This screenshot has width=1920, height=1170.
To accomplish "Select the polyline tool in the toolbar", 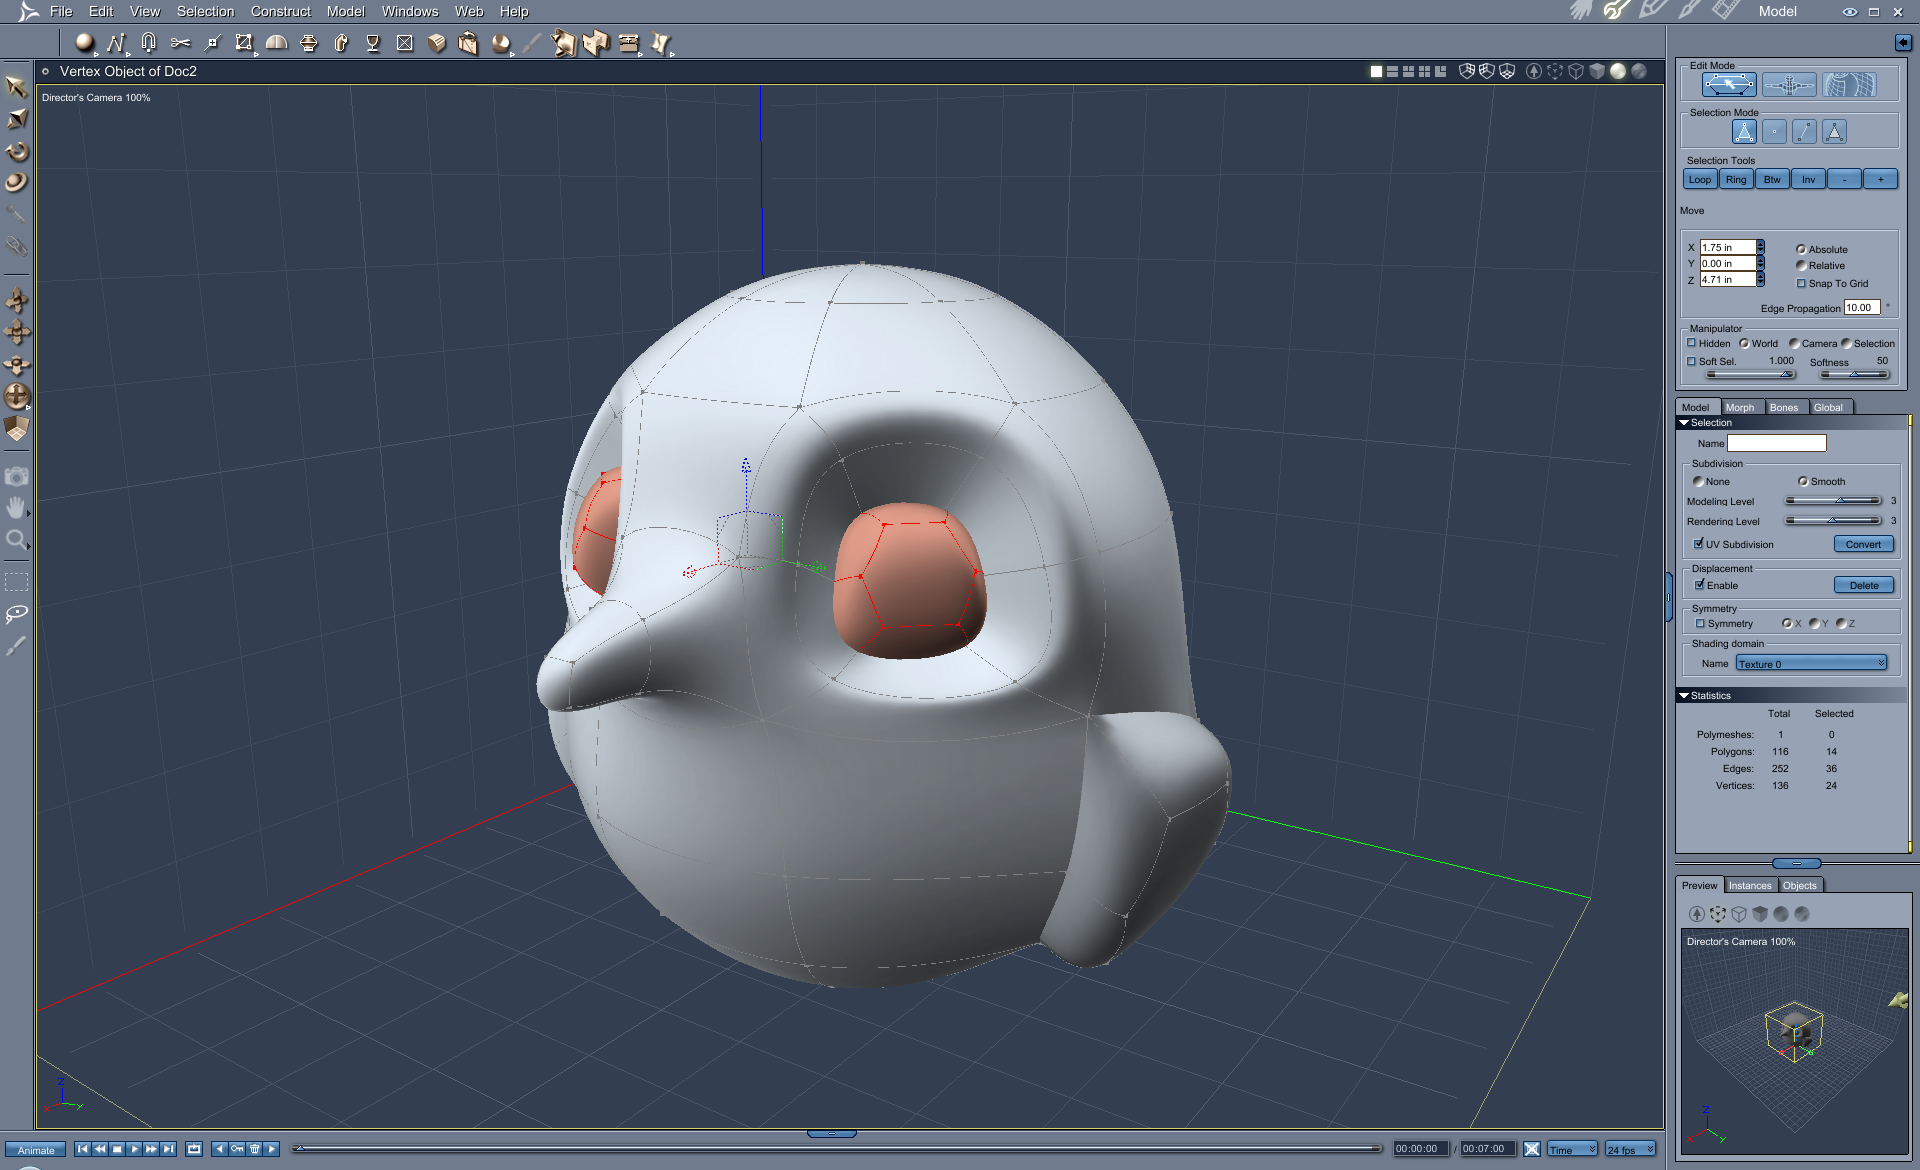I will 117,43.
